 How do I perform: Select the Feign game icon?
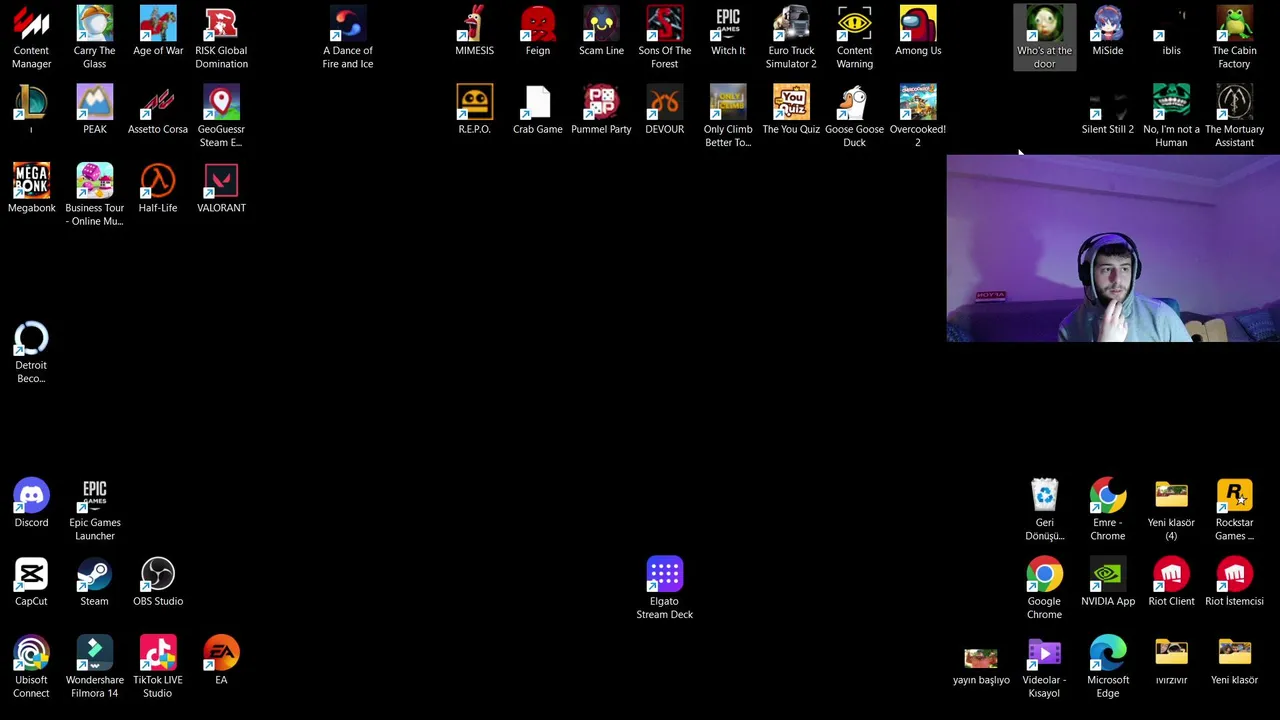click(538, 31)
